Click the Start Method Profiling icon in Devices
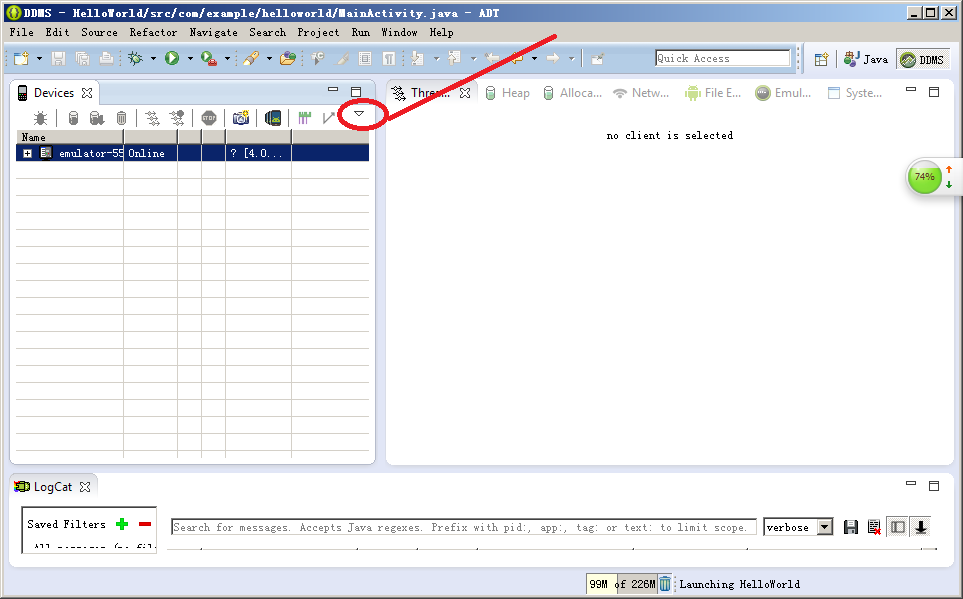 177,118
